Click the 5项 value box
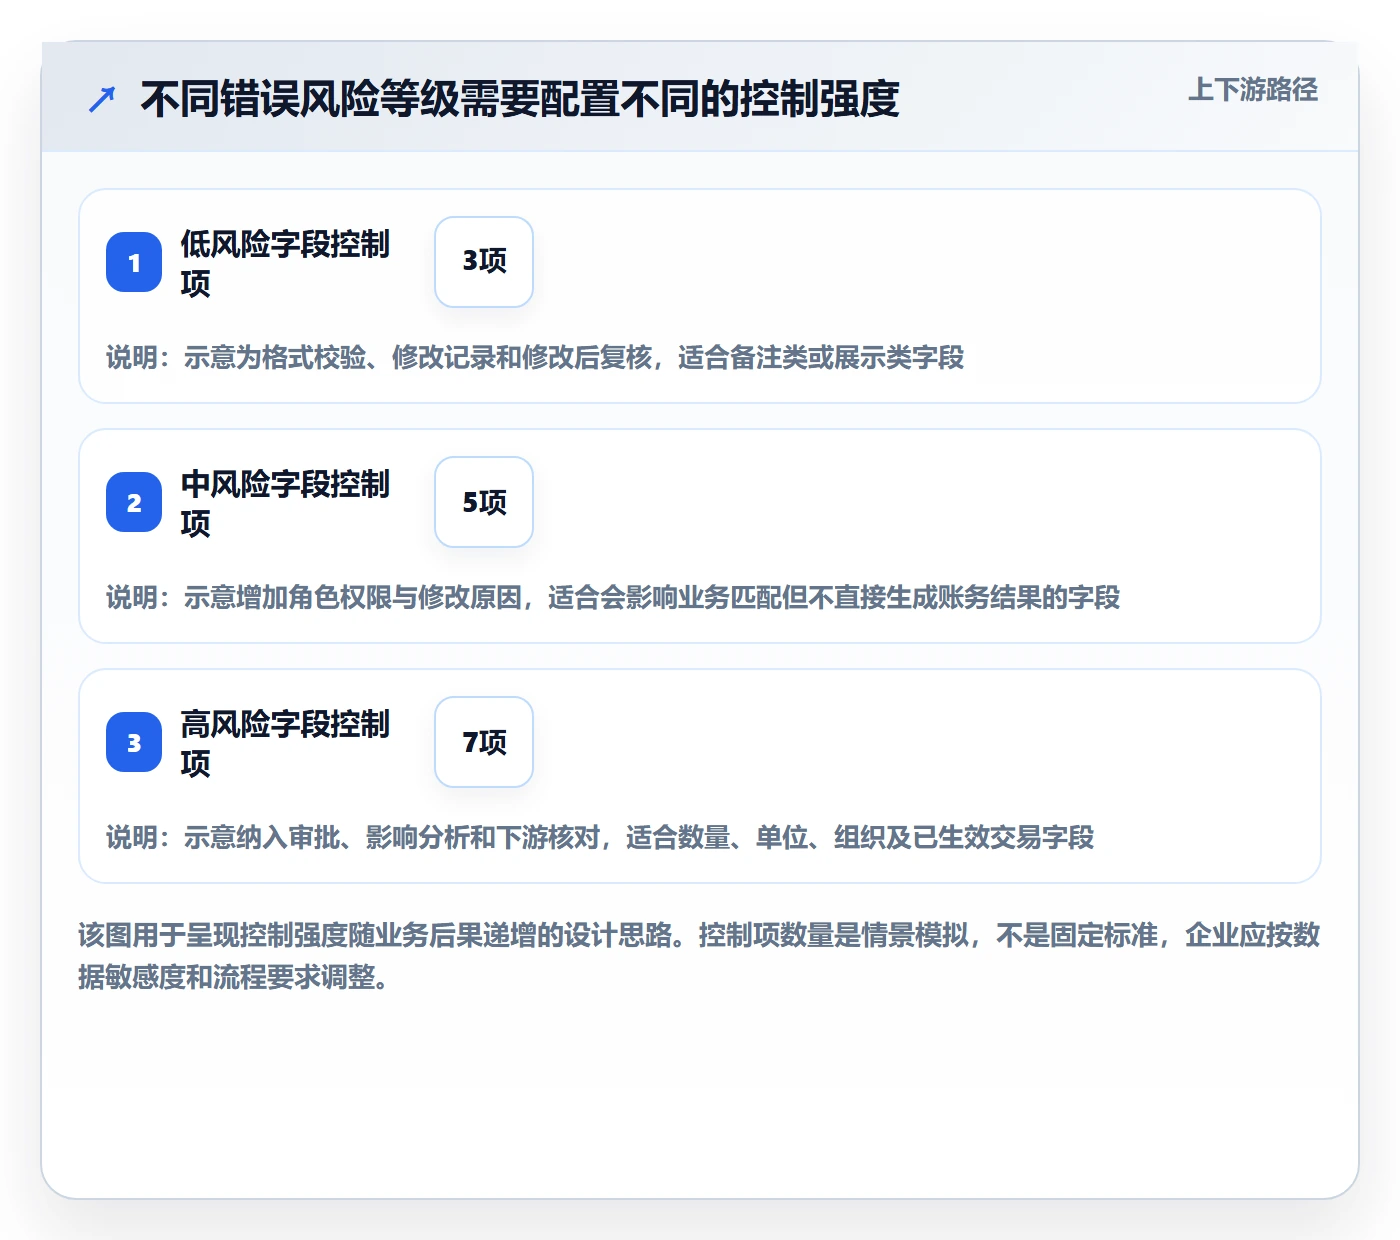The width and height of the screenshot is (1400, 1240). coord(484,502)
